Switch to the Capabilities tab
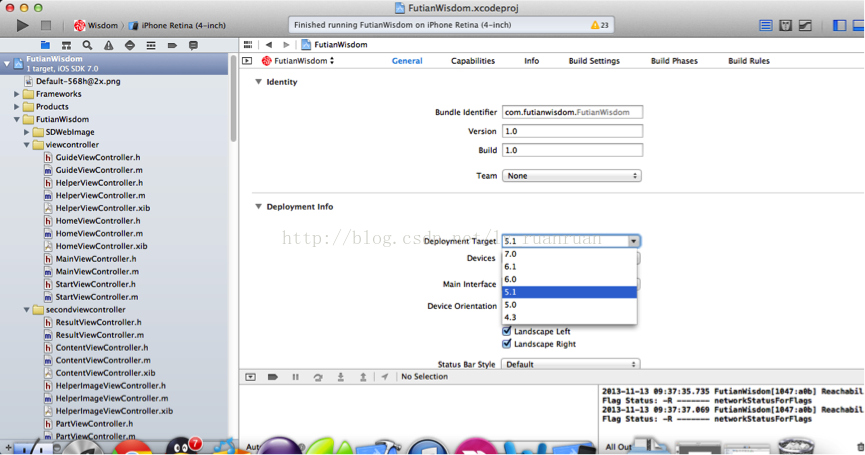Viewport: 865px width, 455px height. pyautogui.click(x=473, y=61)
